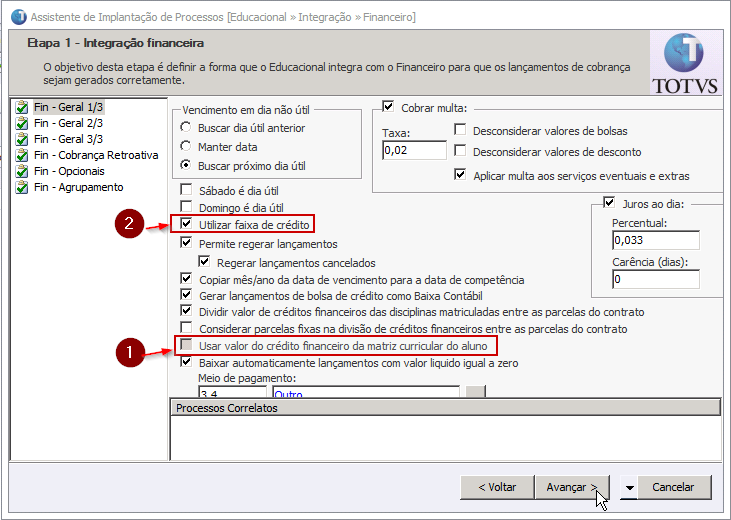The width and height of the screenshot is (731, 520).
Task: Choose the Manter data radio button
Action: [186, 147]
